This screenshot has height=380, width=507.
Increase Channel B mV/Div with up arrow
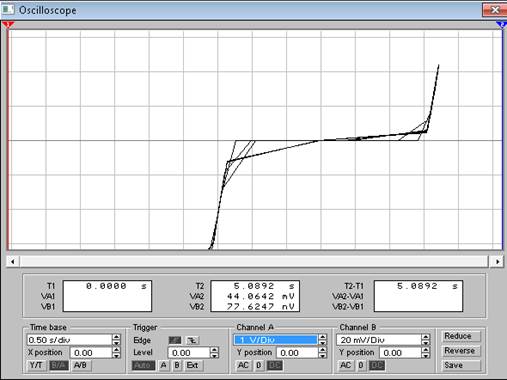426,337
